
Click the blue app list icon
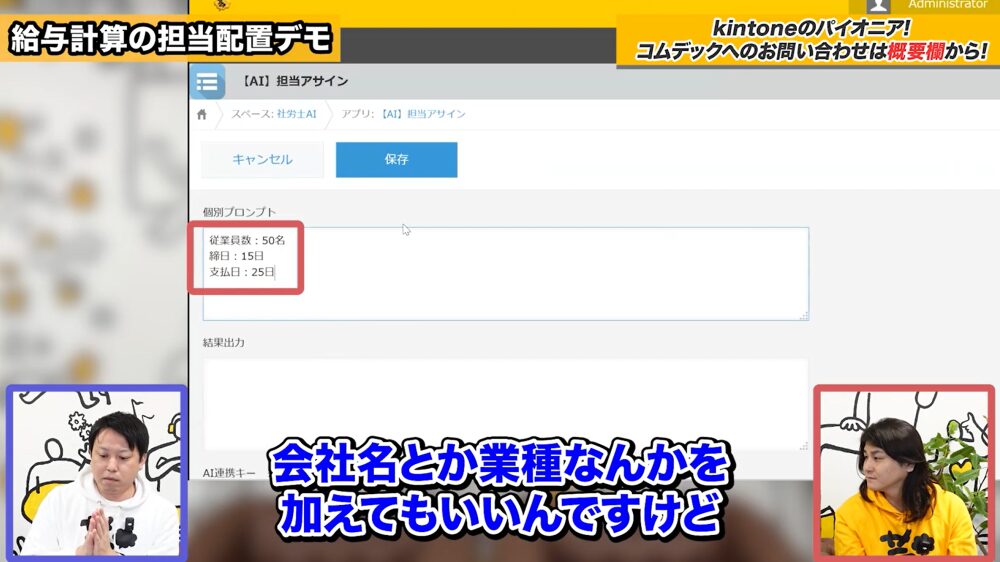[208, 82]
